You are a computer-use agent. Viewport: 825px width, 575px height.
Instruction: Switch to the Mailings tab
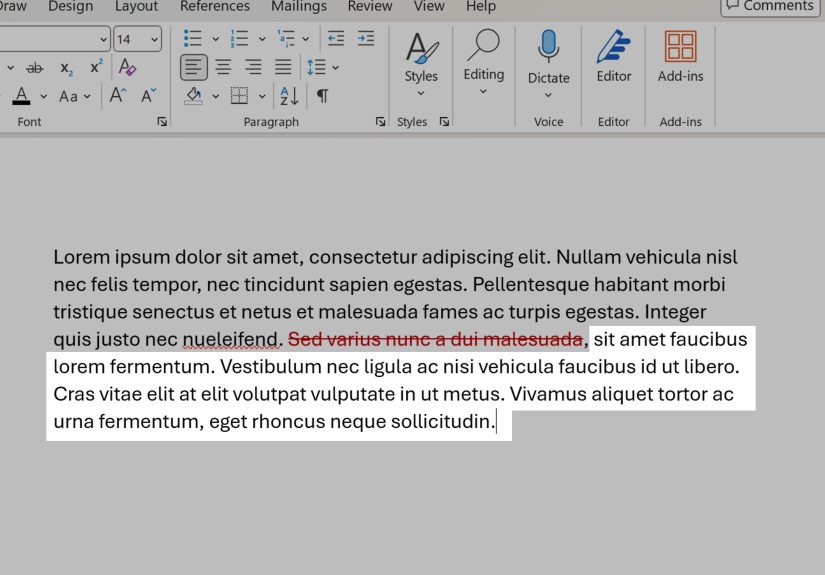click(x=299, y=6)
